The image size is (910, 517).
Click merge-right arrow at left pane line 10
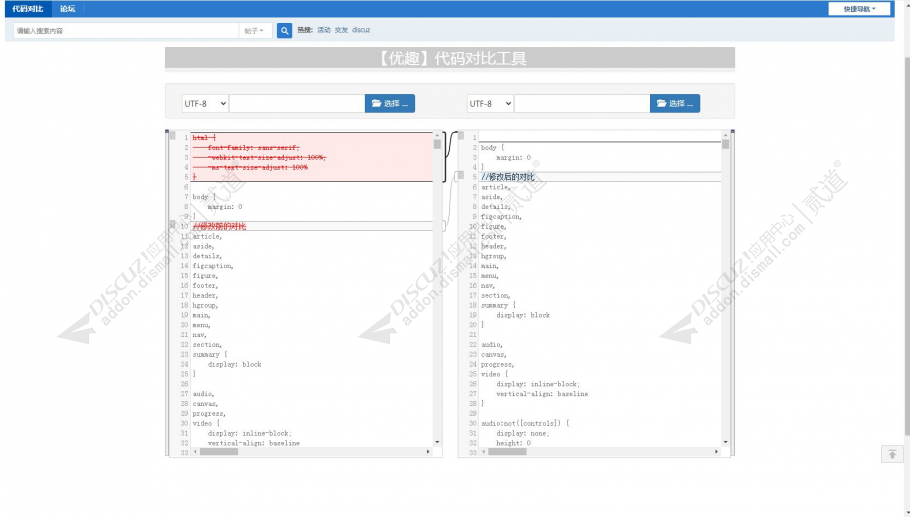(x=172, y=225)
